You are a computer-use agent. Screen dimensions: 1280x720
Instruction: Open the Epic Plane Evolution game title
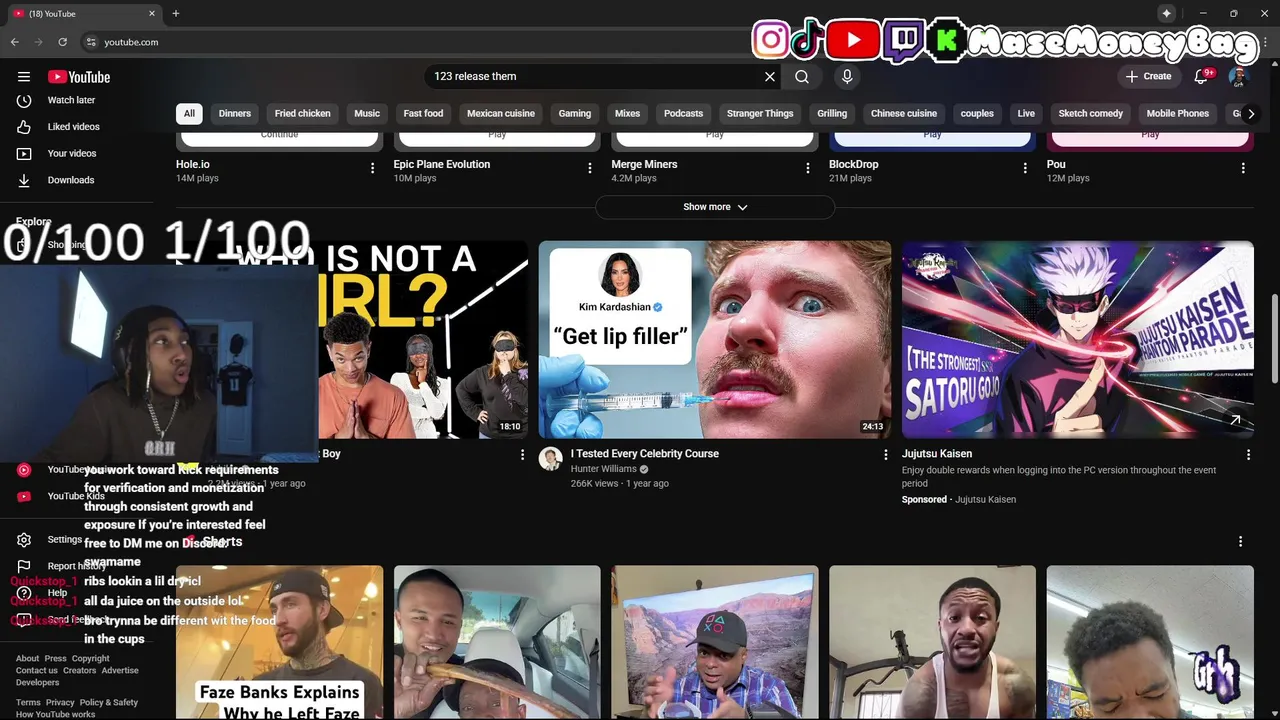[442, 164]
